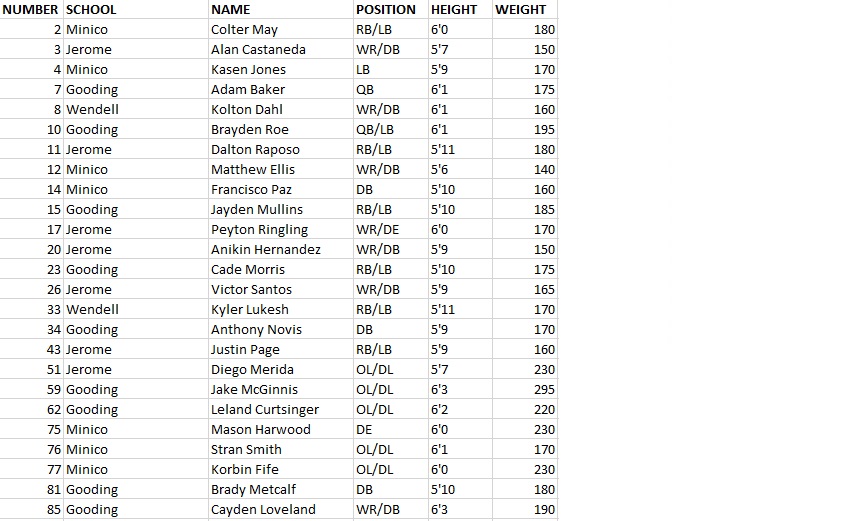850x521 pixels.
Task: Select the WR/DE position cell
Action: [378, 229]
